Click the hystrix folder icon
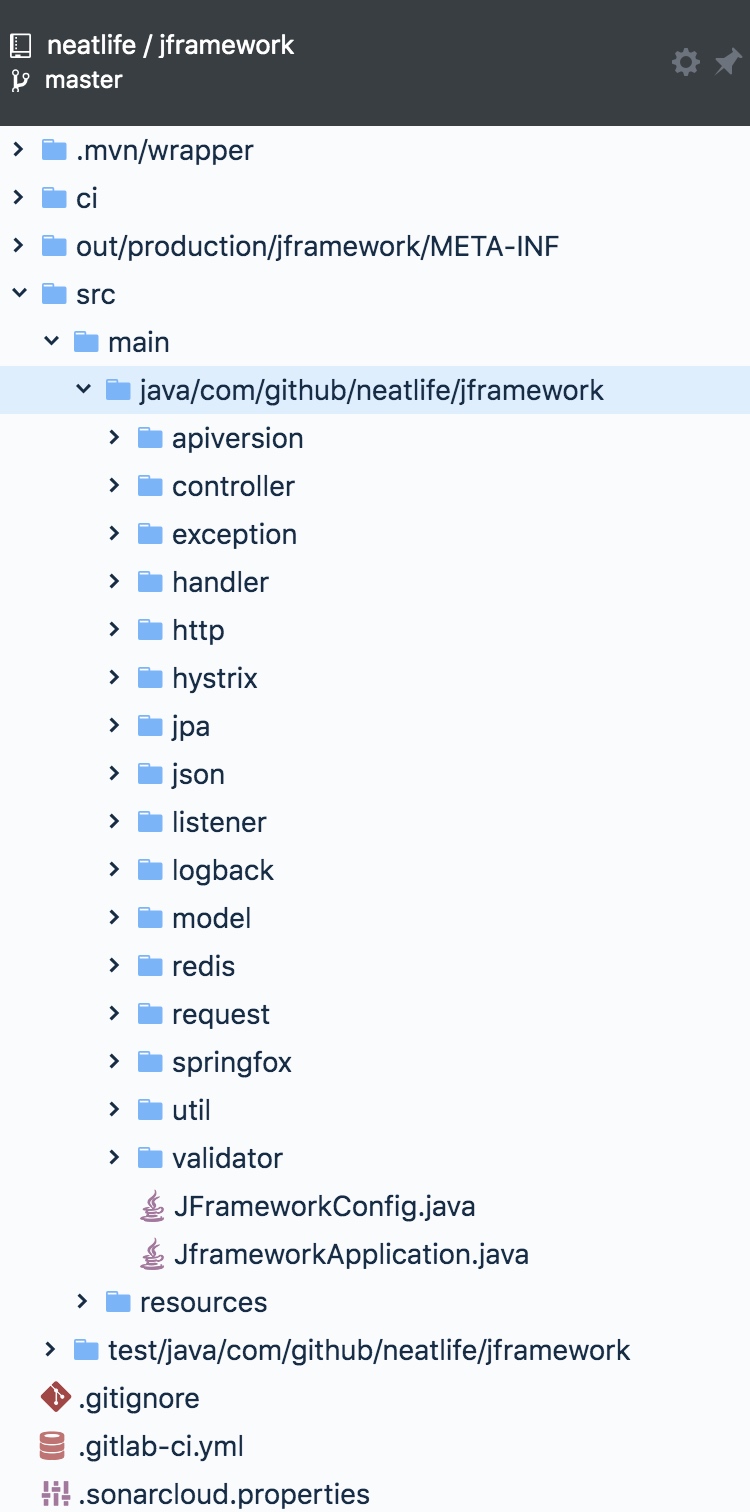This screenshot has height=1512, width=750. click(x=150, y=678)
